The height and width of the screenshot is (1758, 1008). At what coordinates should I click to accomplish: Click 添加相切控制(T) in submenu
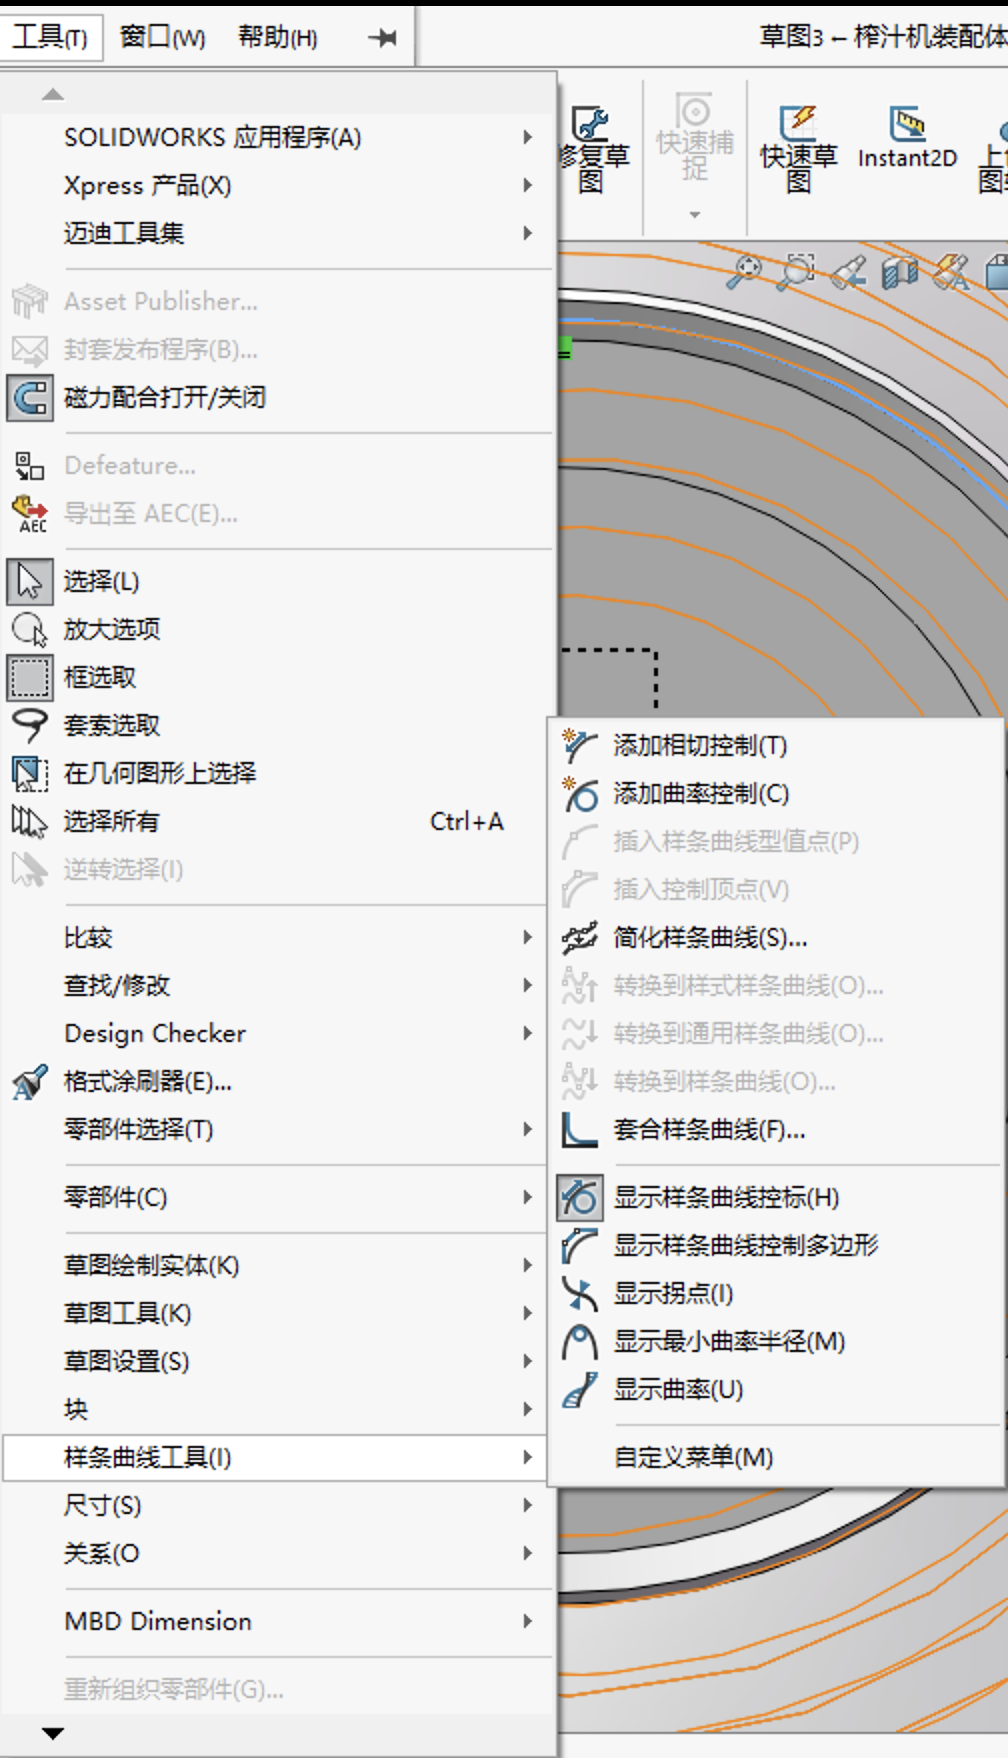click(776, 745)
